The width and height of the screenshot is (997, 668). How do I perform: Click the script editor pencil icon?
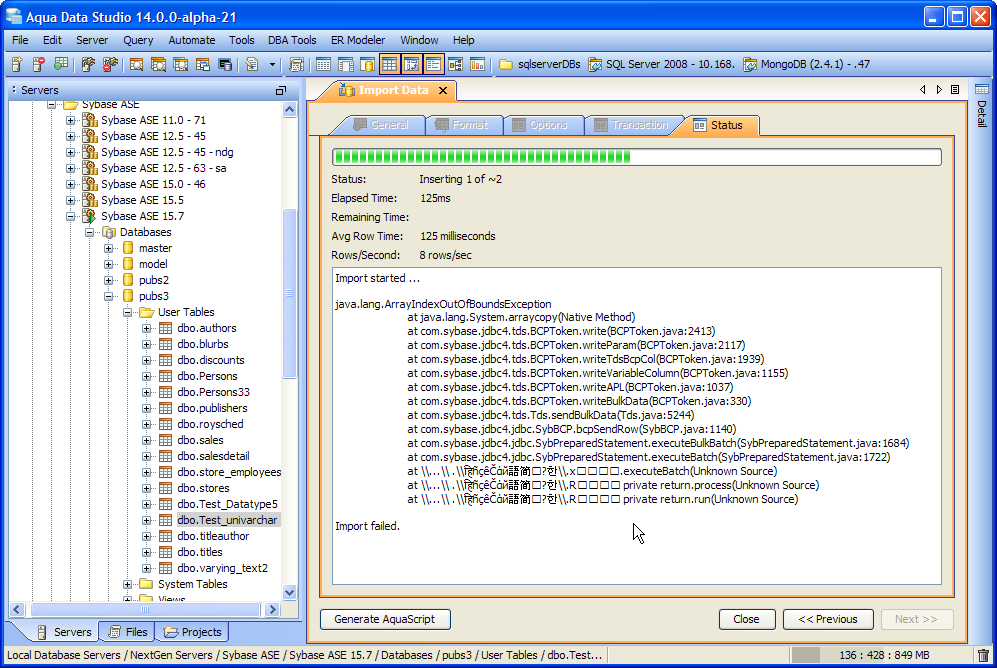tap(252, 64)
